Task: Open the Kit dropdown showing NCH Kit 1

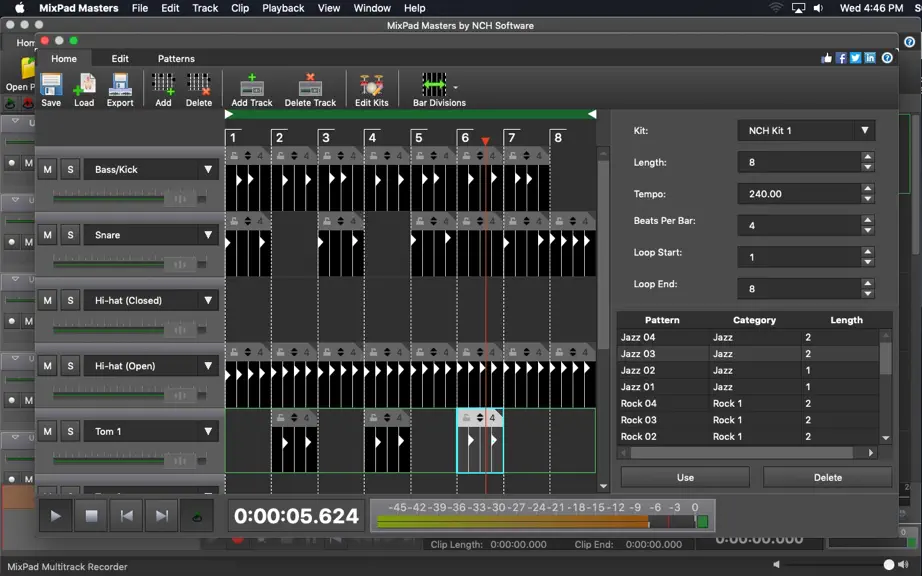Action: coord(806,130)
